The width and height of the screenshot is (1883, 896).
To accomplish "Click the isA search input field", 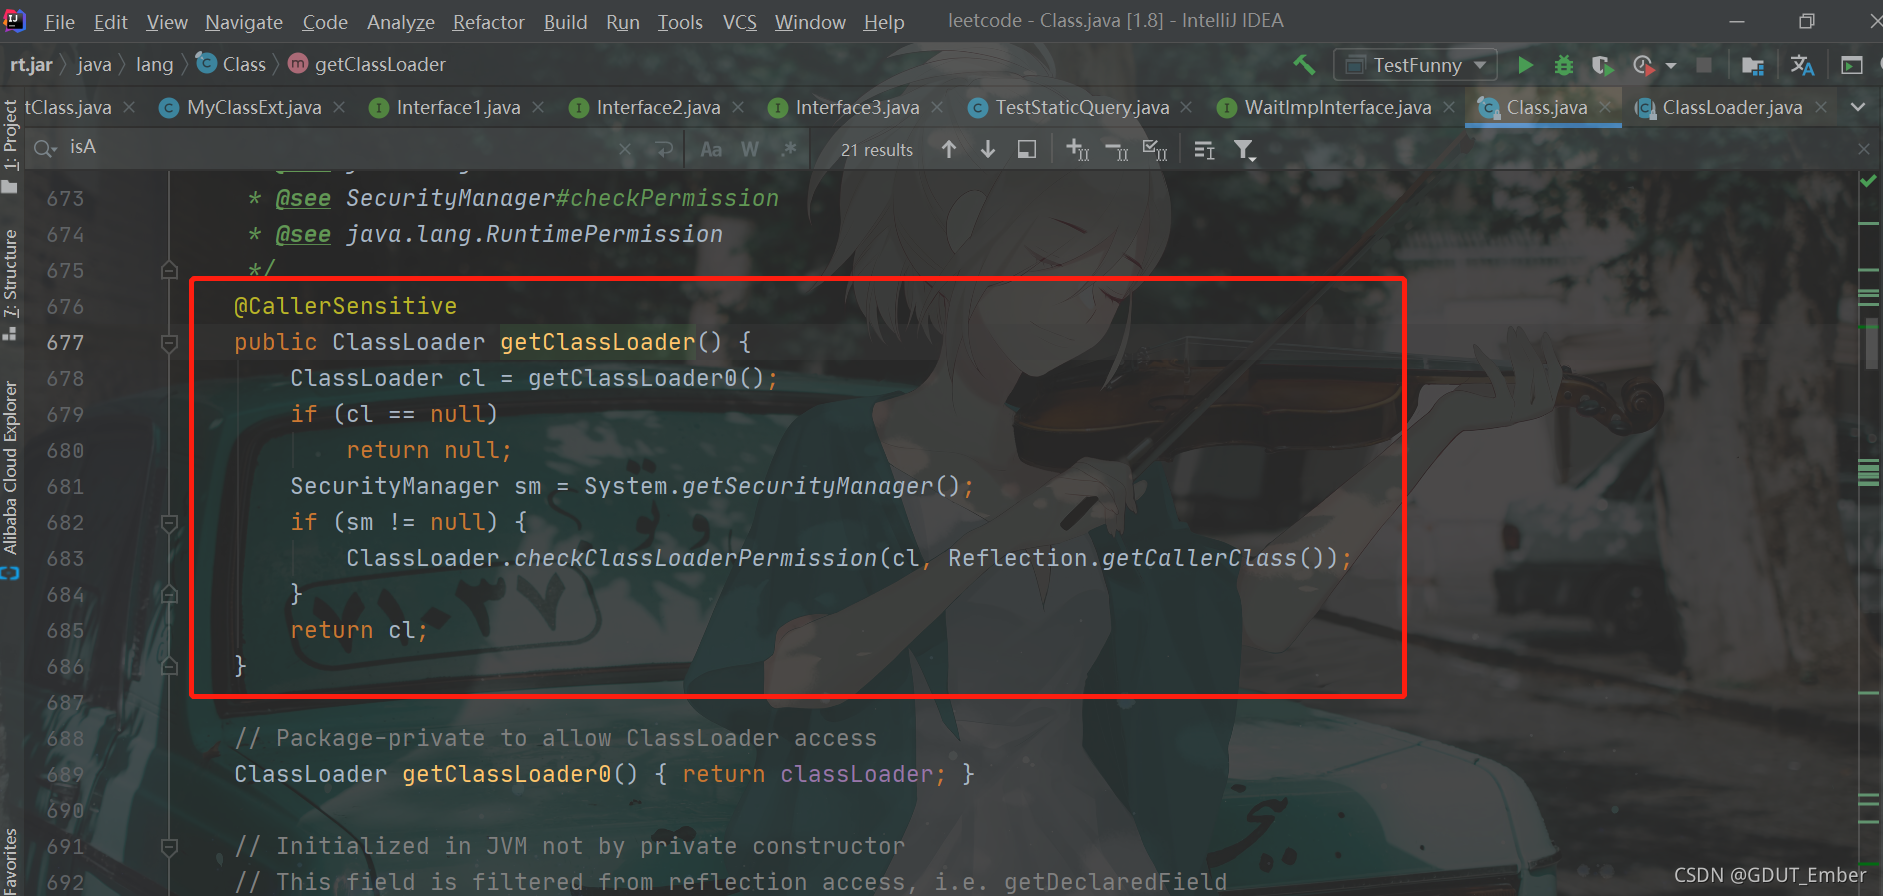I will 340,148.
